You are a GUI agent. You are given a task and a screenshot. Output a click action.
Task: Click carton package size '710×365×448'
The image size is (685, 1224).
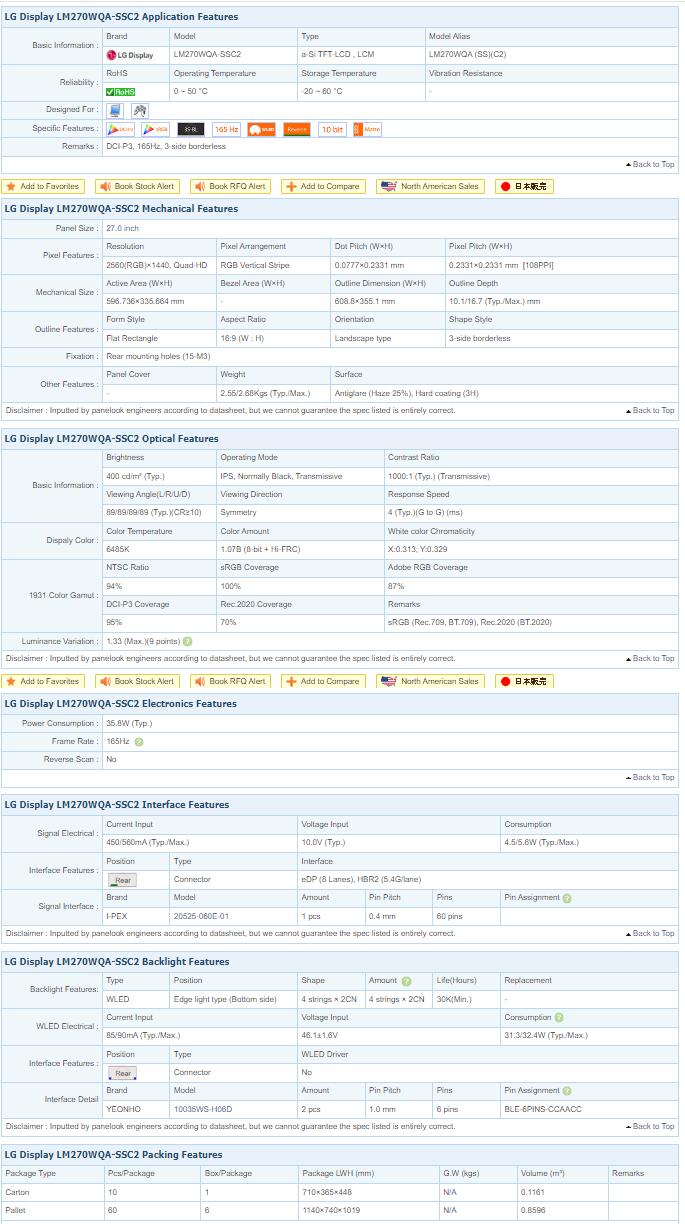click(x=326, y=1192)
